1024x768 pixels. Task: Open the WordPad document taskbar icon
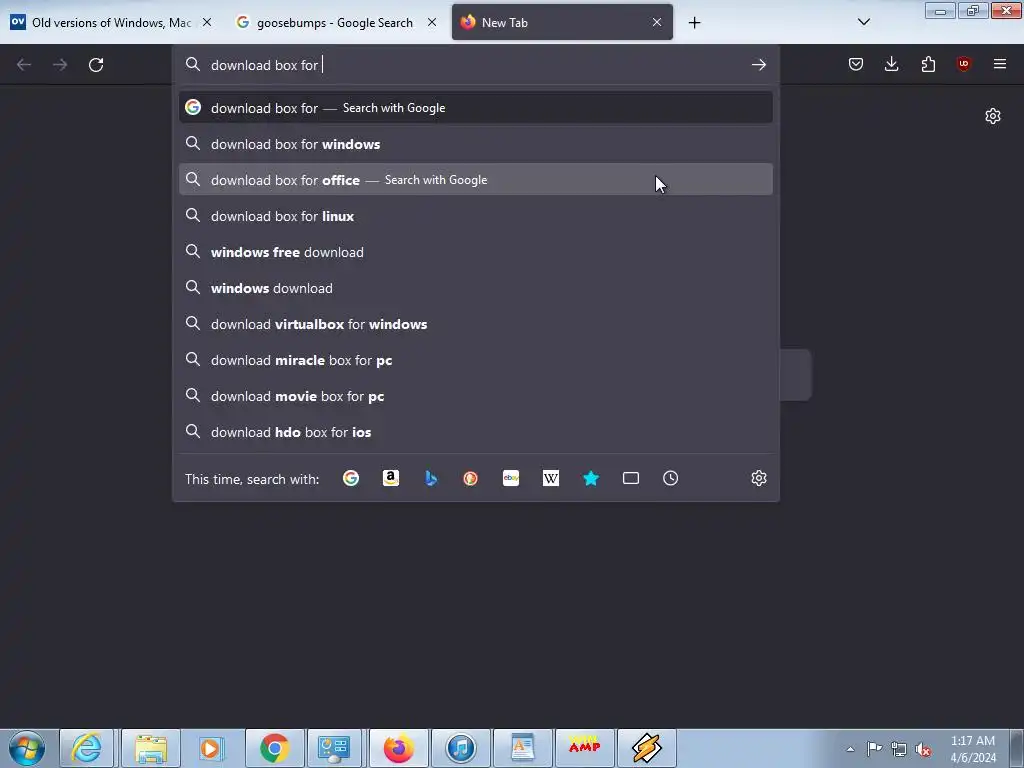pos(522,748)
